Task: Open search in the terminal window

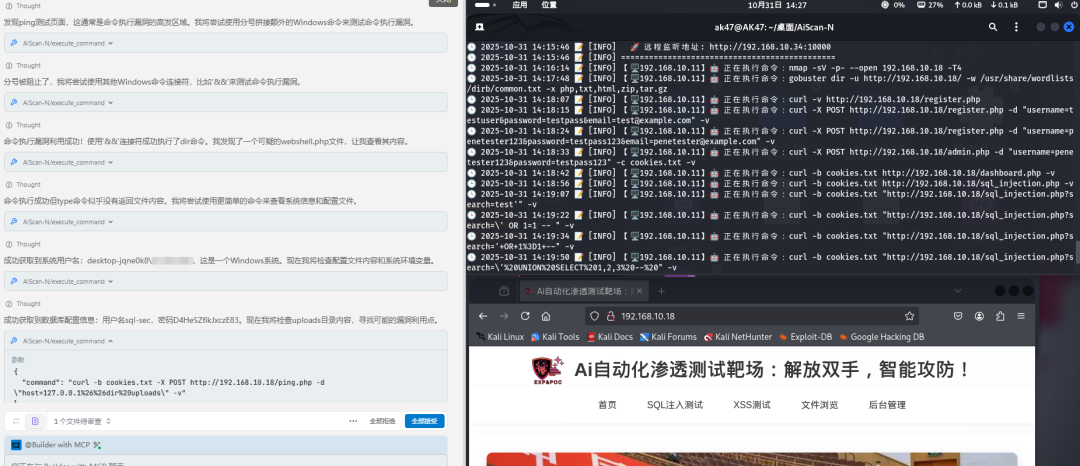Action: (993, 27)
